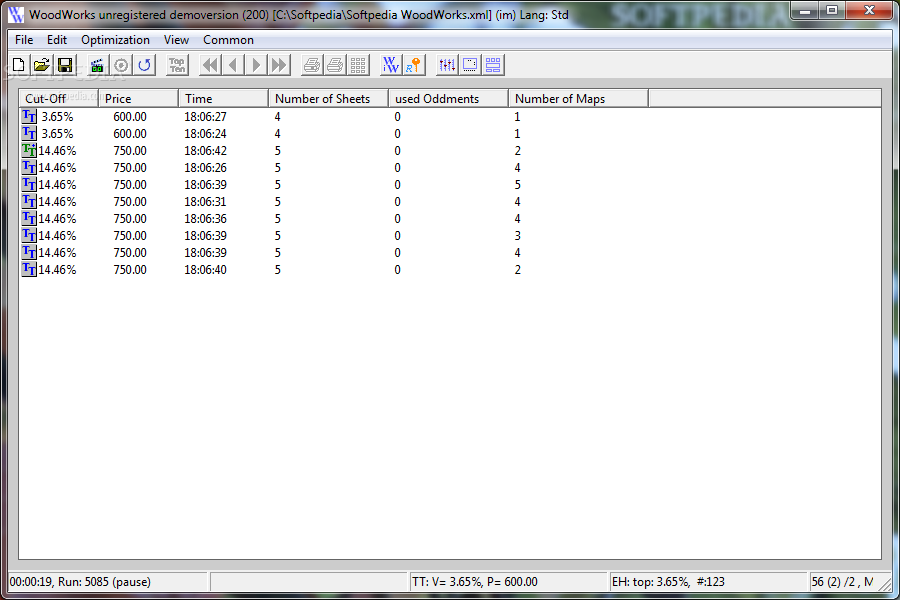Open the Common menu
This screenshot has width=900, height=600.
228,40
